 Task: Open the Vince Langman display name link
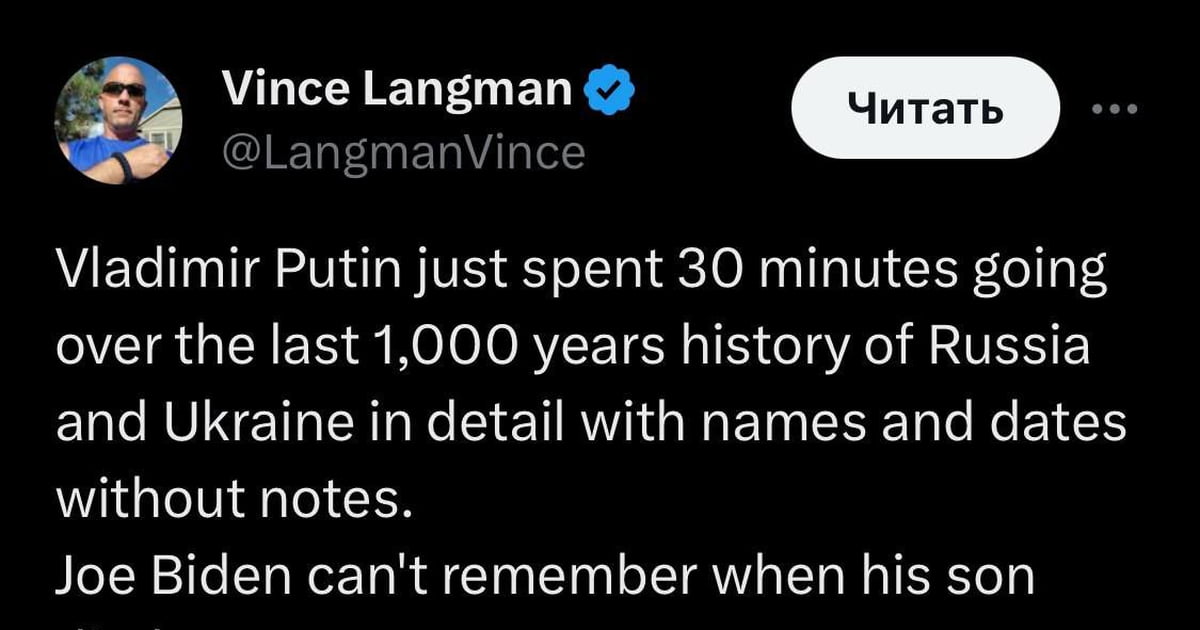click(397, 91)
